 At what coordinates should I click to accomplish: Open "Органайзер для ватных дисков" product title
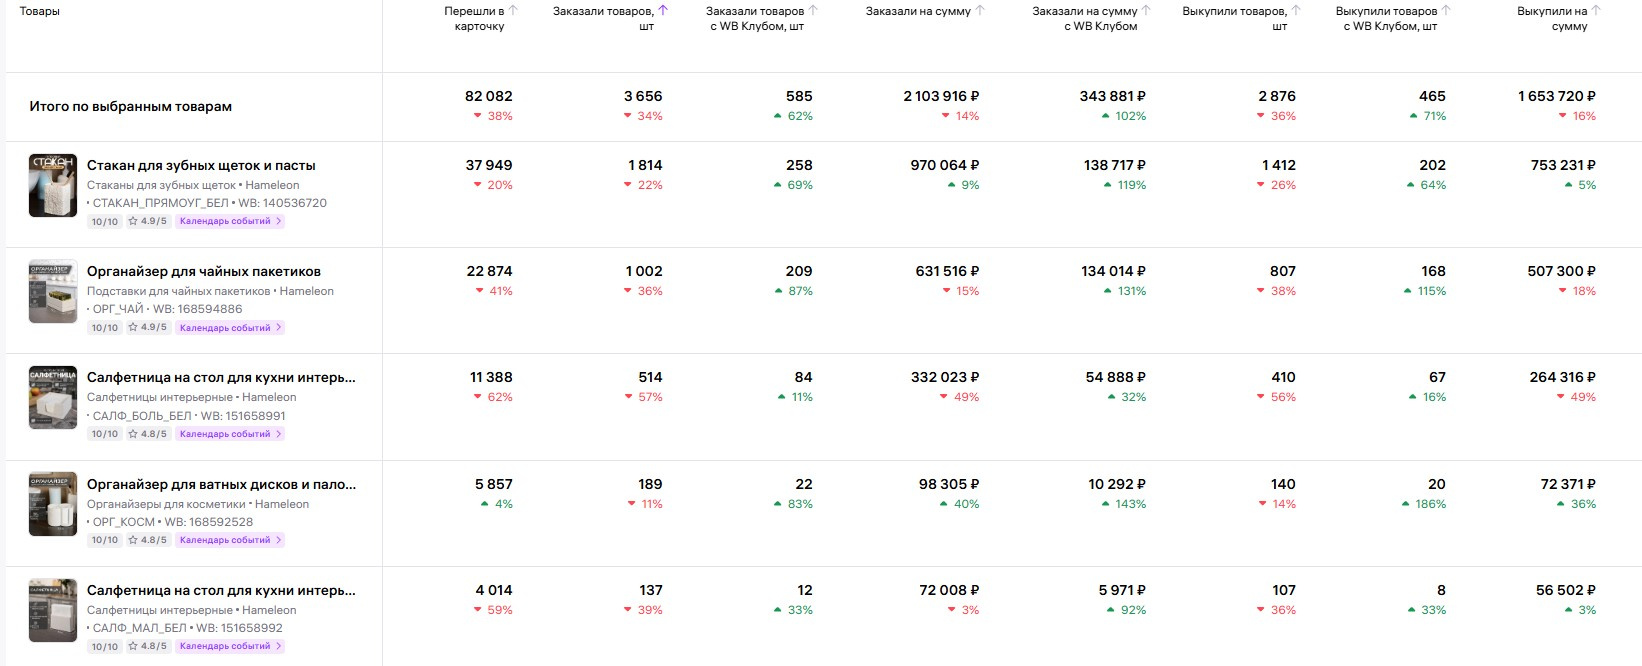point(221,484)
